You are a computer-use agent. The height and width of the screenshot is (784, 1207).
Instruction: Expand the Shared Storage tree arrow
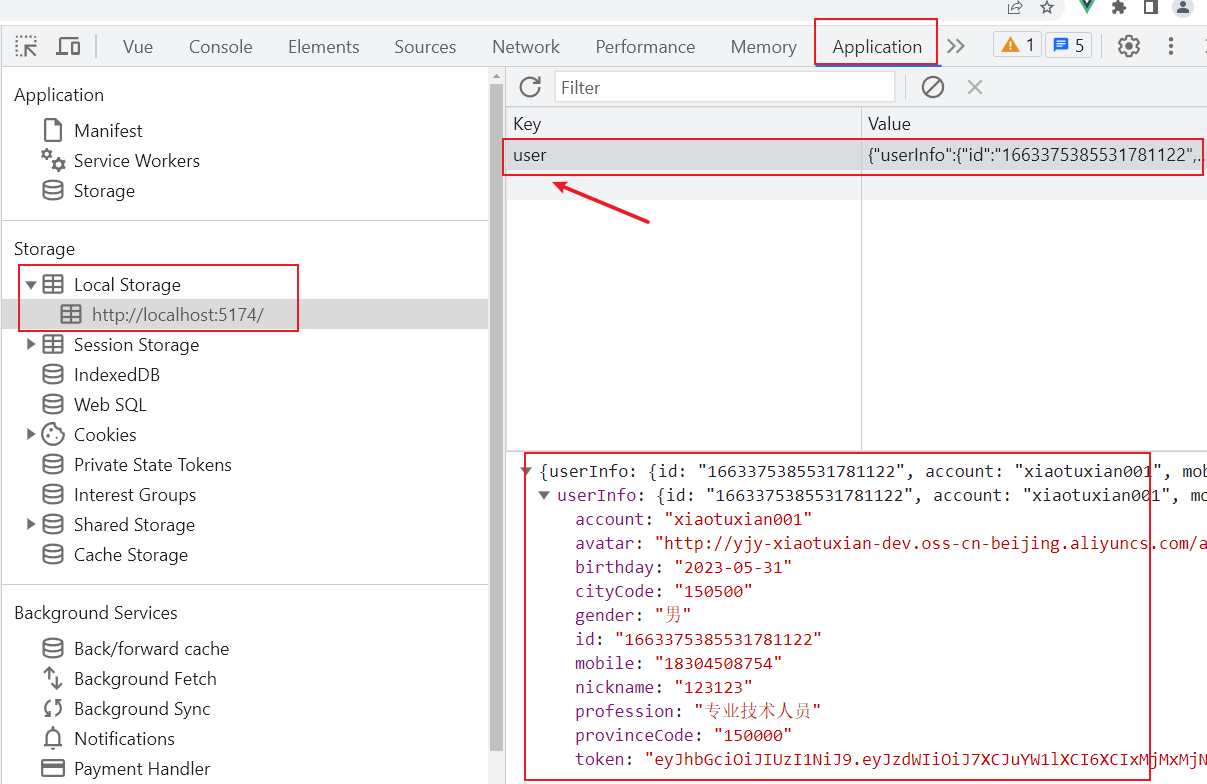[x=30, y=525]
